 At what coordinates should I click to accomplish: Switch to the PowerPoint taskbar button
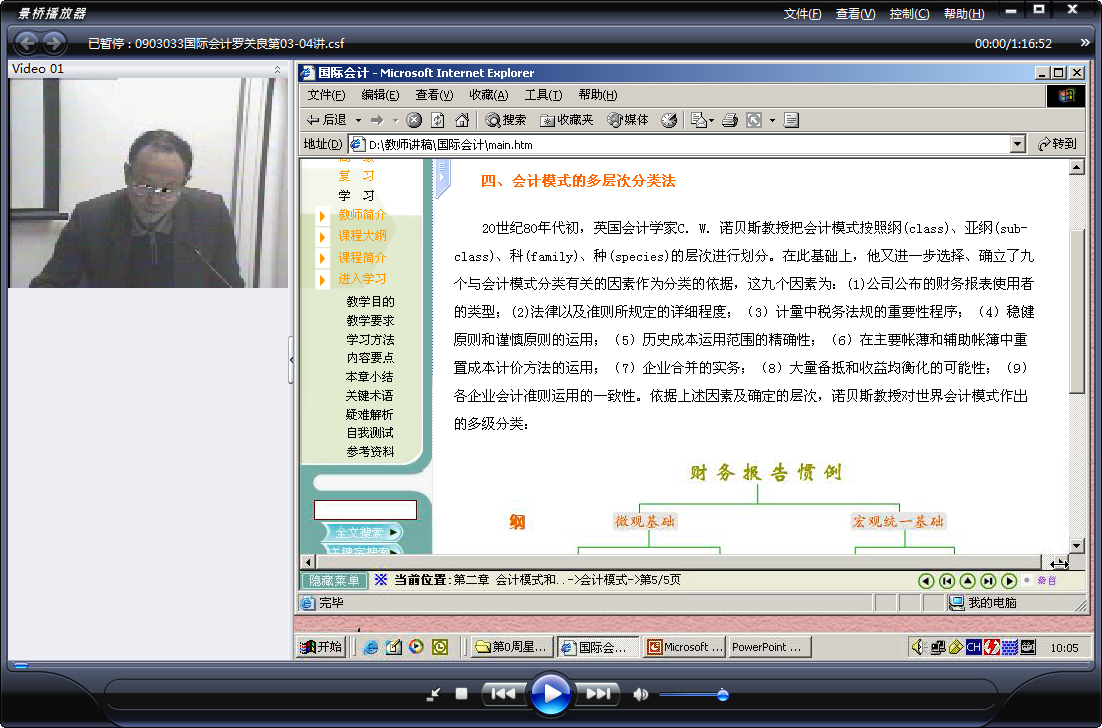770,646
